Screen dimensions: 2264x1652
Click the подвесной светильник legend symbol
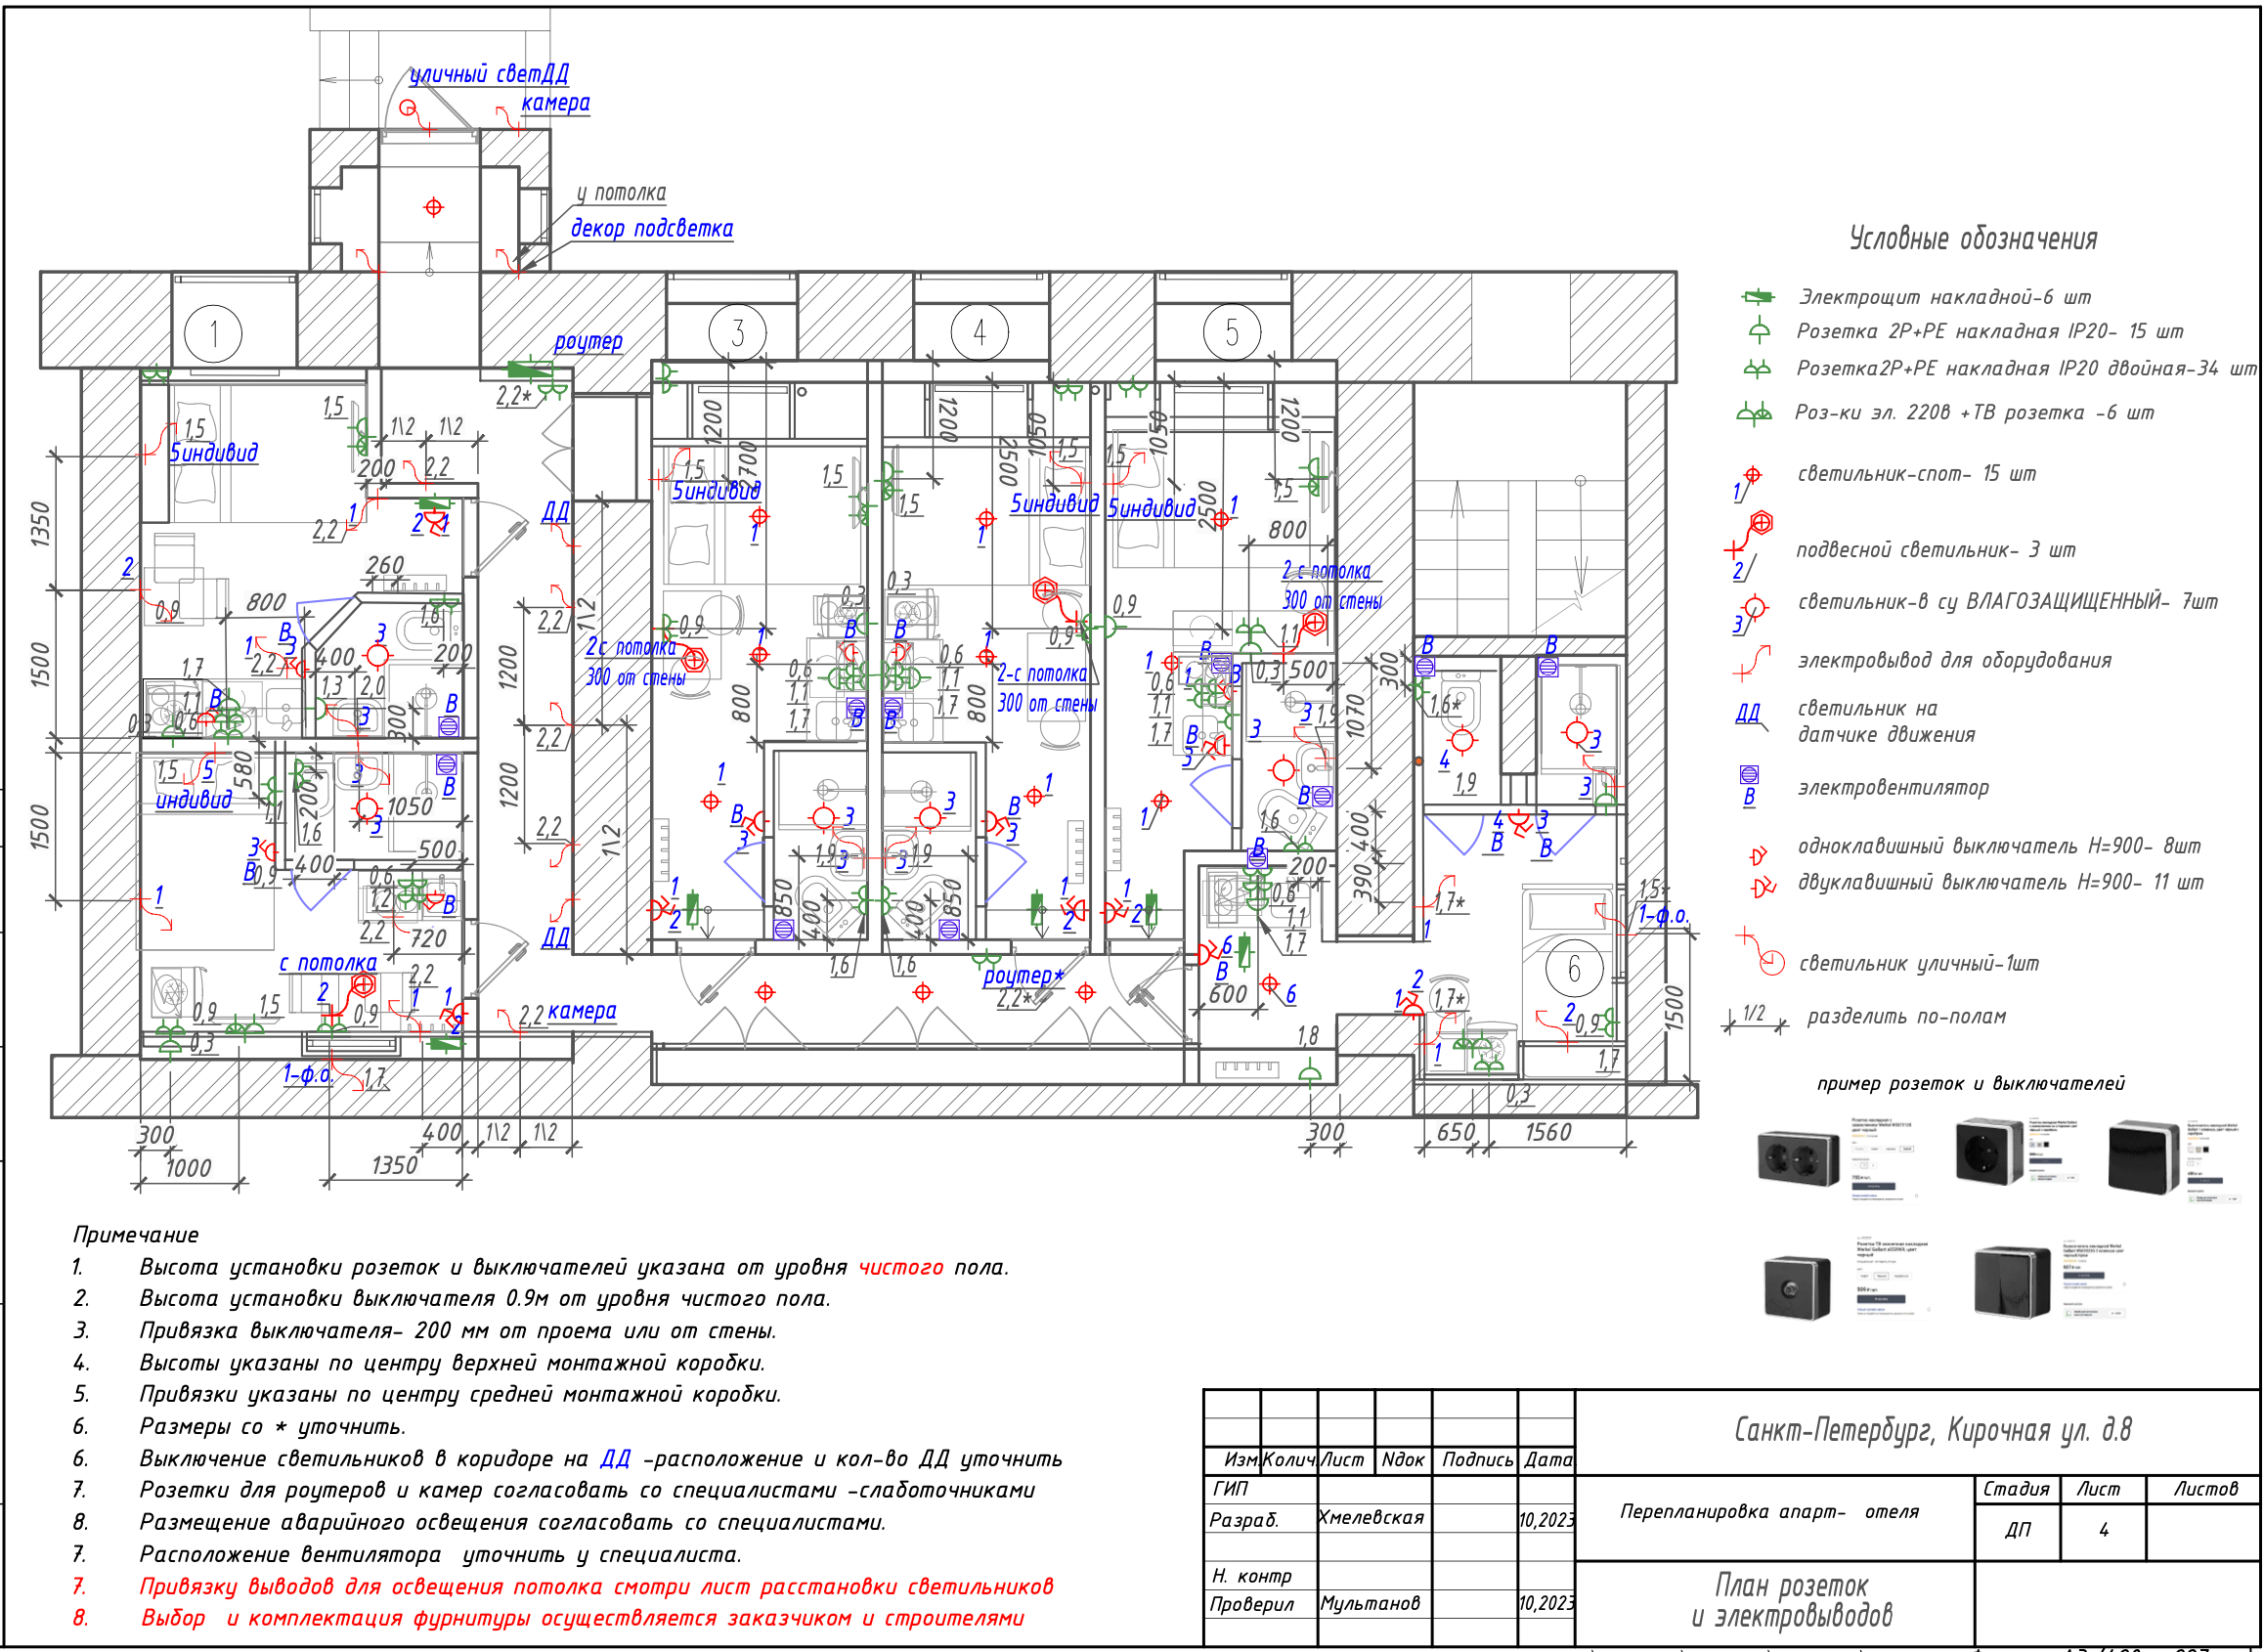coord(1760,524)
